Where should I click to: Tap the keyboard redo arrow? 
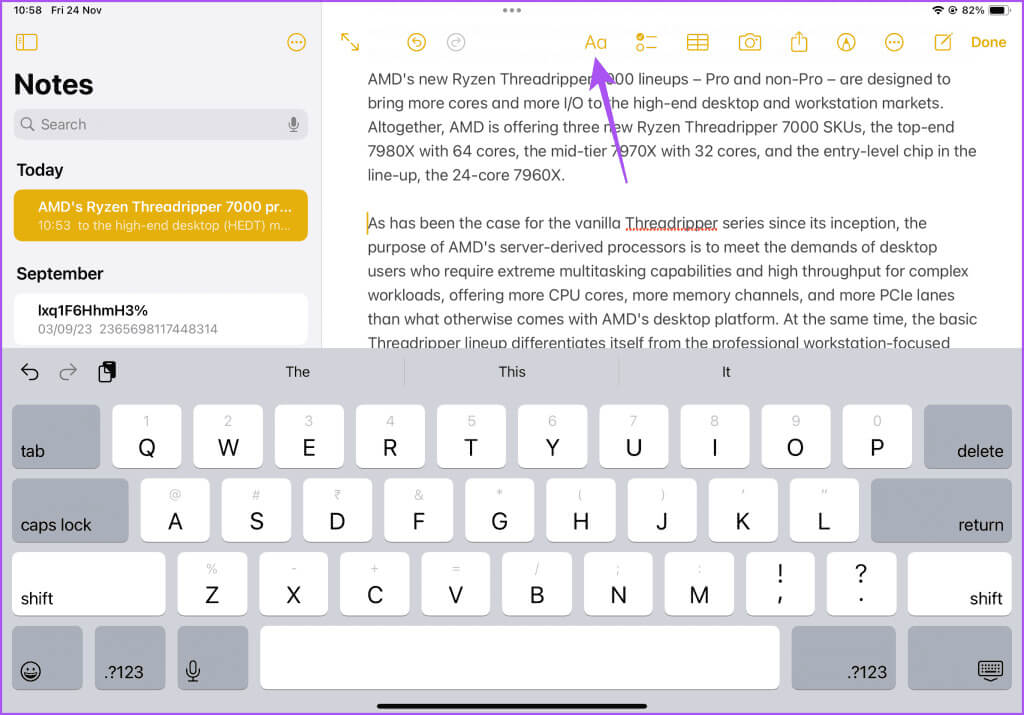pyautogui.click(x=68, y=372)
